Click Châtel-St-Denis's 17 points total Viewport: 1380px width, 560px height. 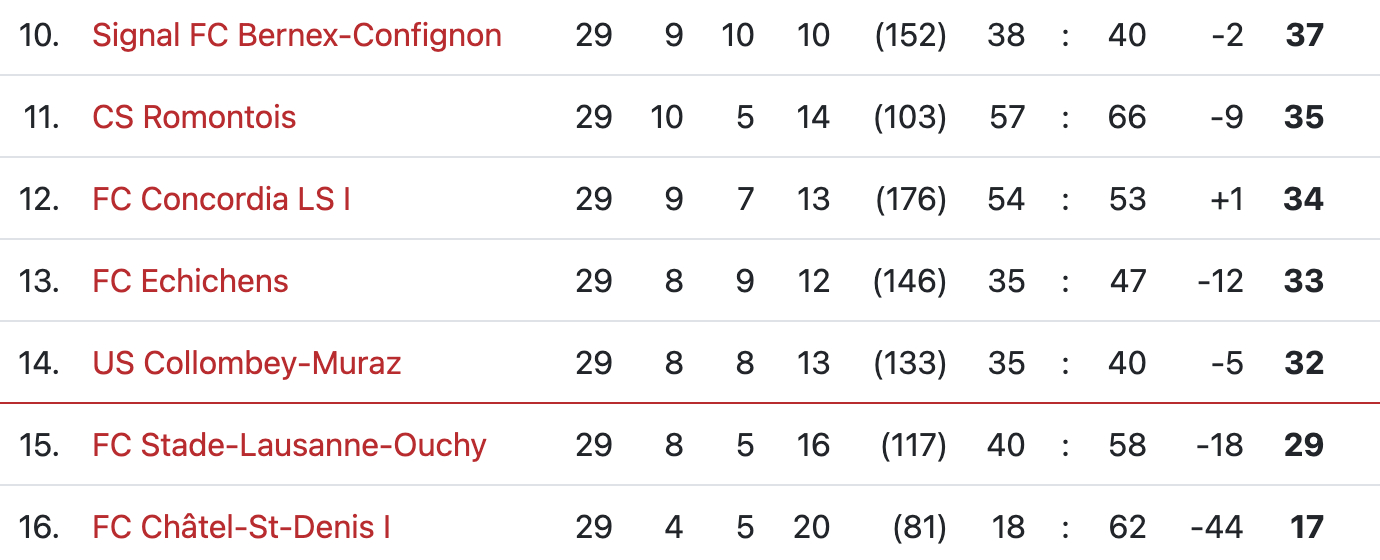click(1306, 527)
